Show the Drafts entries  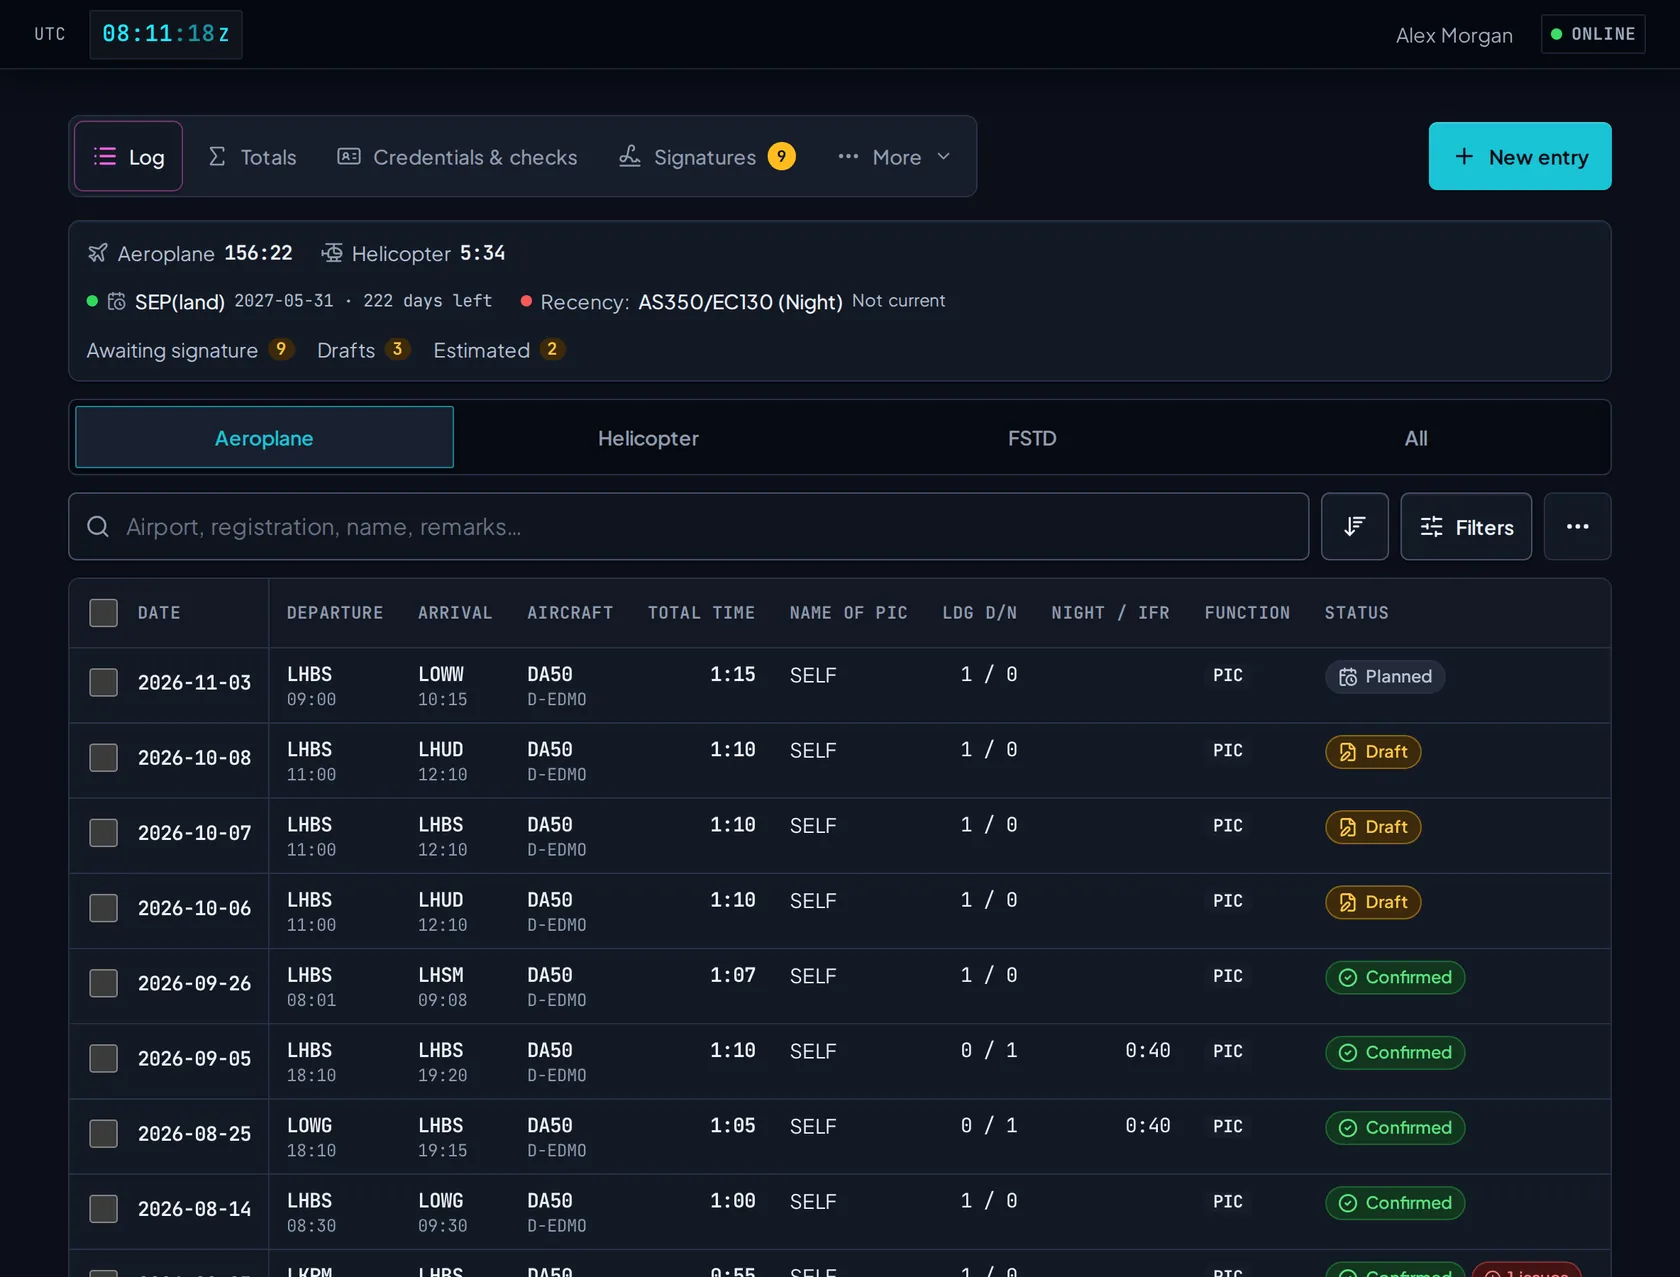(364, 350)
